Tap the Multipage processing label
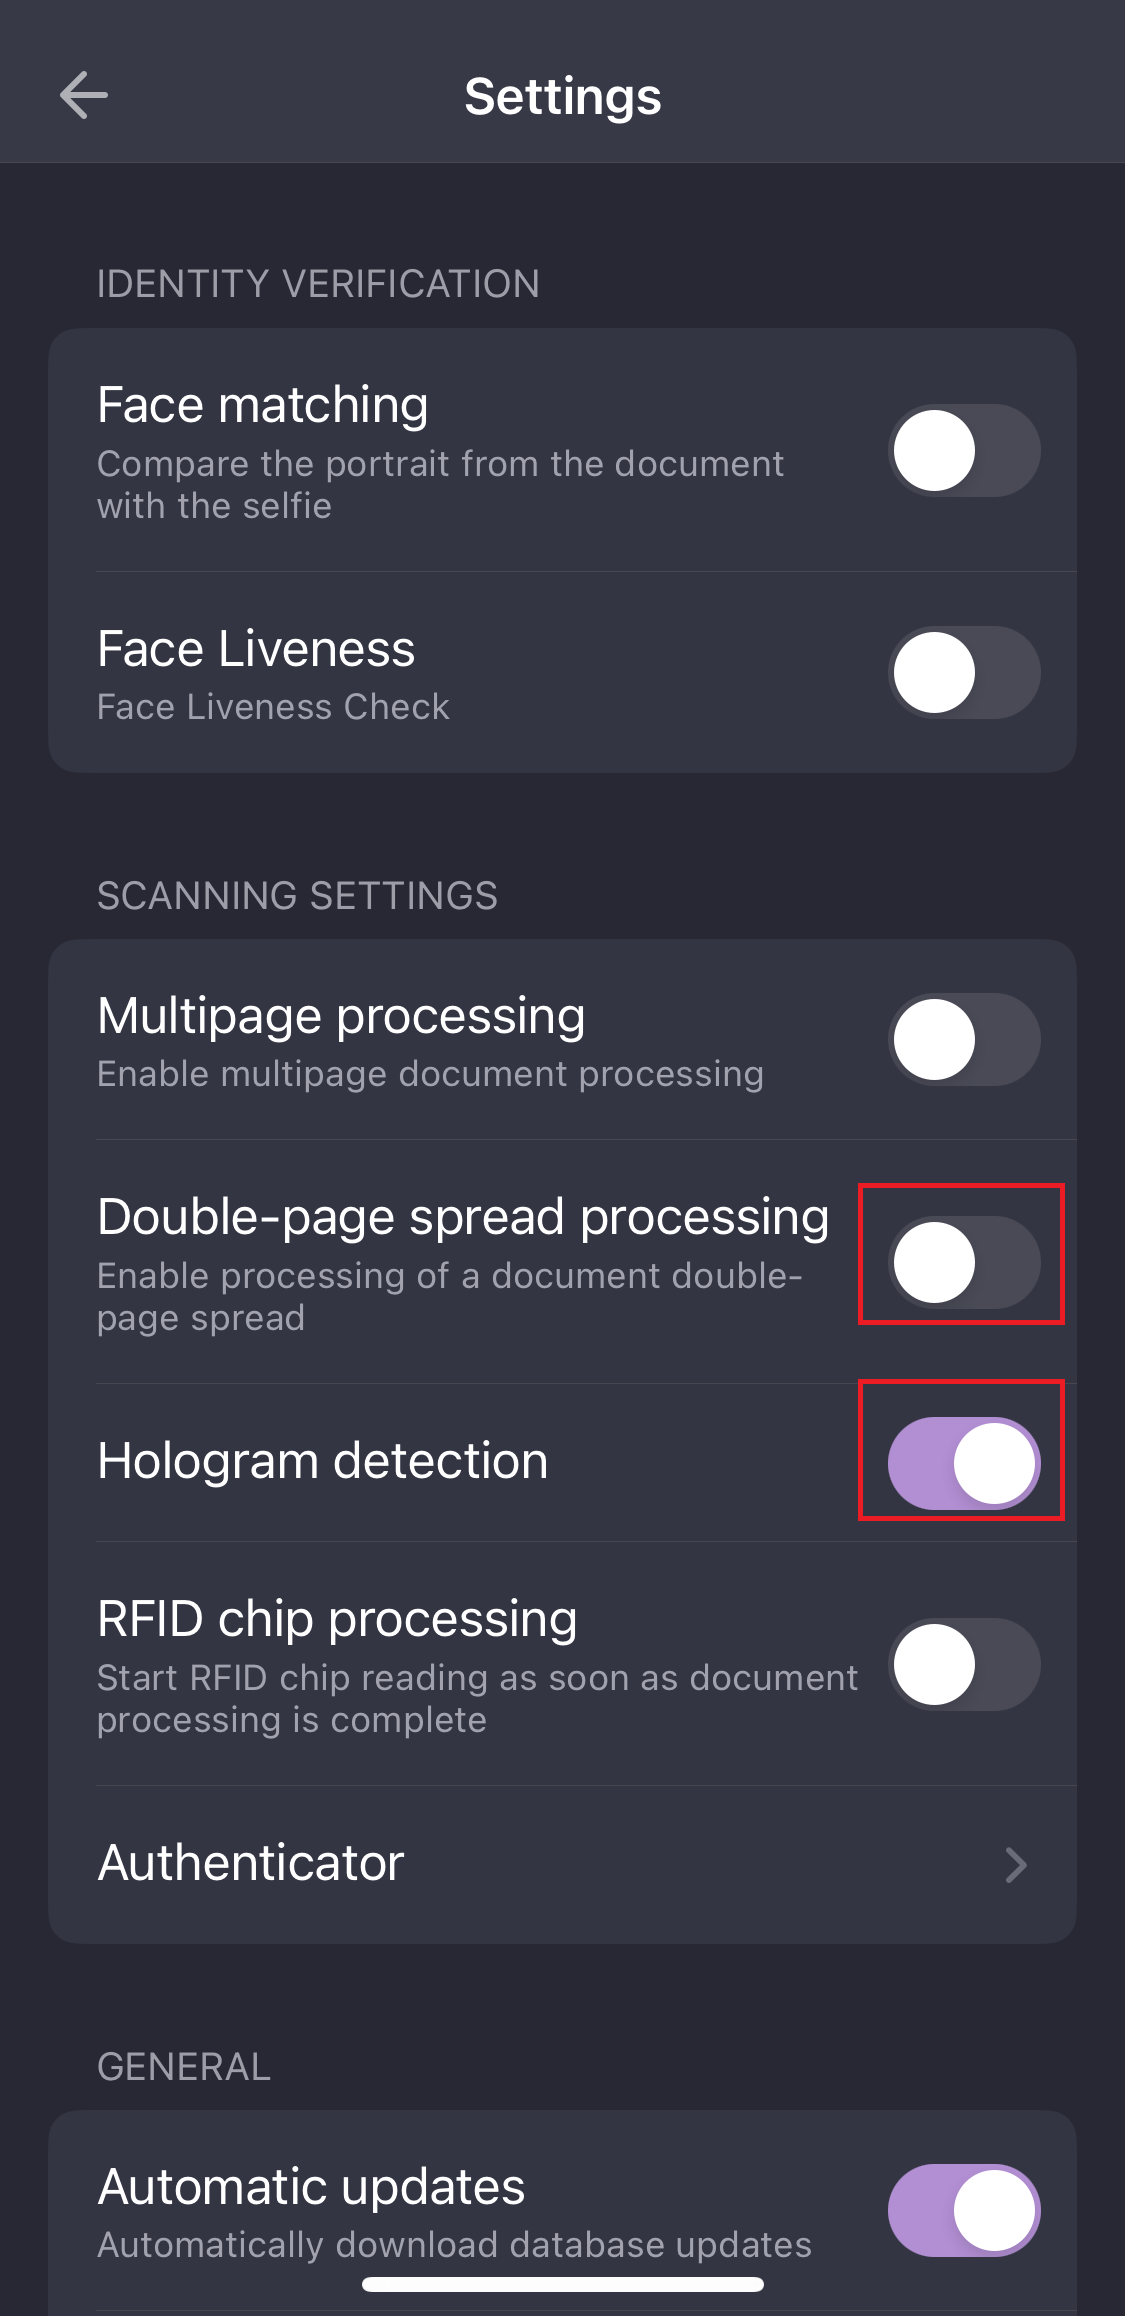 (341, 1016)
